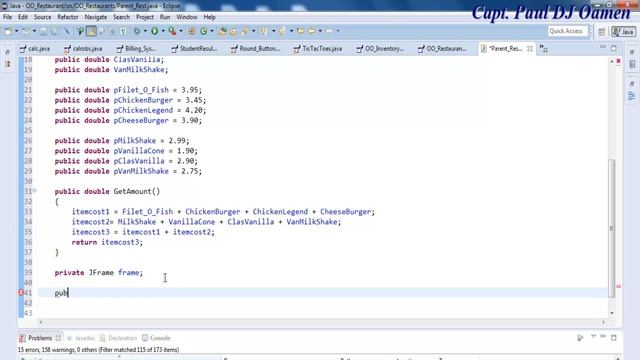The image size is (640, 360).
Task: Click the Open Perspective icon
Action: pos(602,32)
